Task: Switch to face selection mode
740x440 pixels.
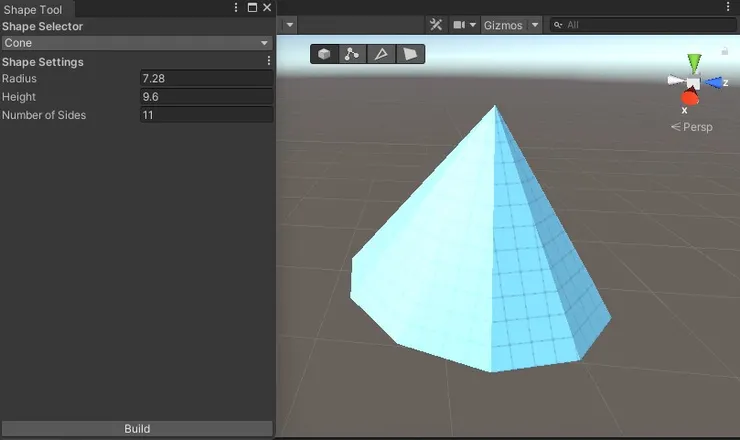Action: (x=410, y=54)
